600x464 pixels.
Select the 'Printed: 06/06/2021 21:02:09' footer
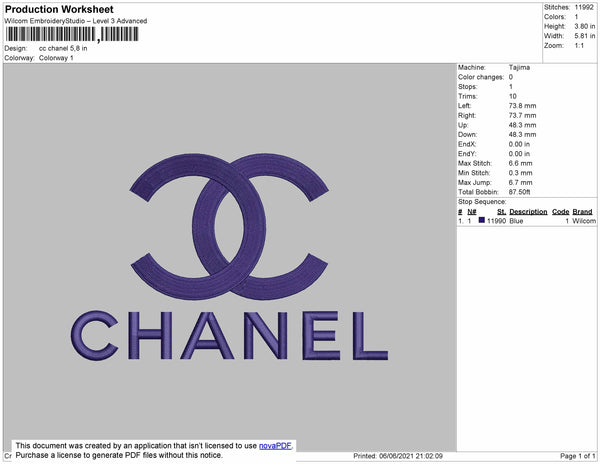(x=398, y=456)
